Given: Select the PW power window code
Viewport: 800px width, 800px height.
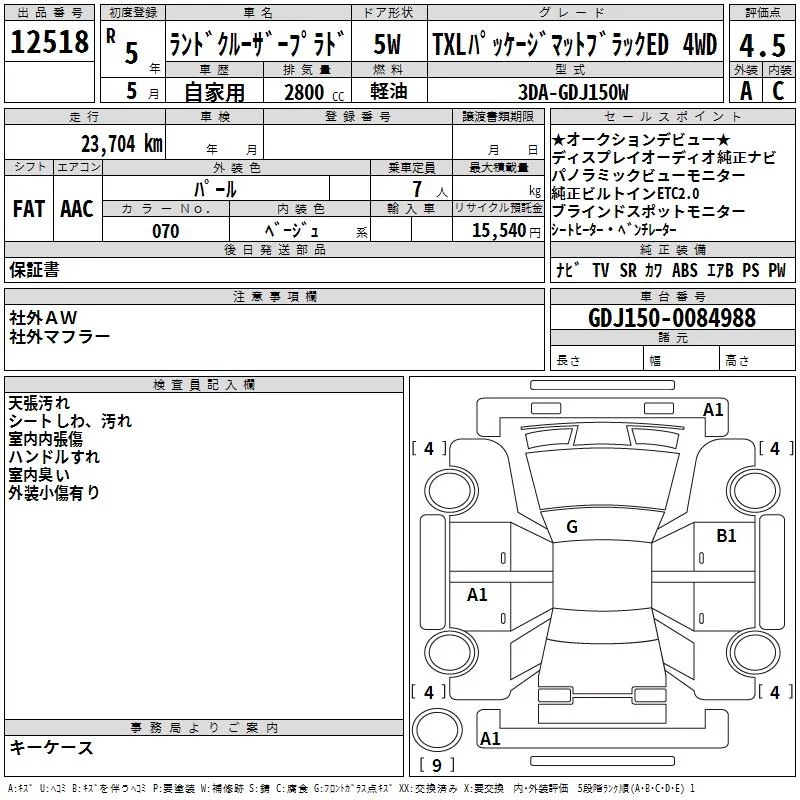Looking at the screenshot, I should (x=777, y=270).
